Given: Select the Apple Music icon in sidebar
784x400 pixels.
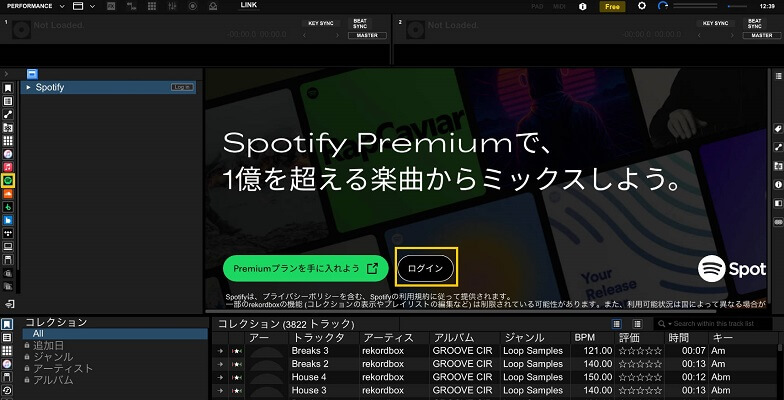Looking at the screenshot, I should pyautogui.click(x=8, y=166).
